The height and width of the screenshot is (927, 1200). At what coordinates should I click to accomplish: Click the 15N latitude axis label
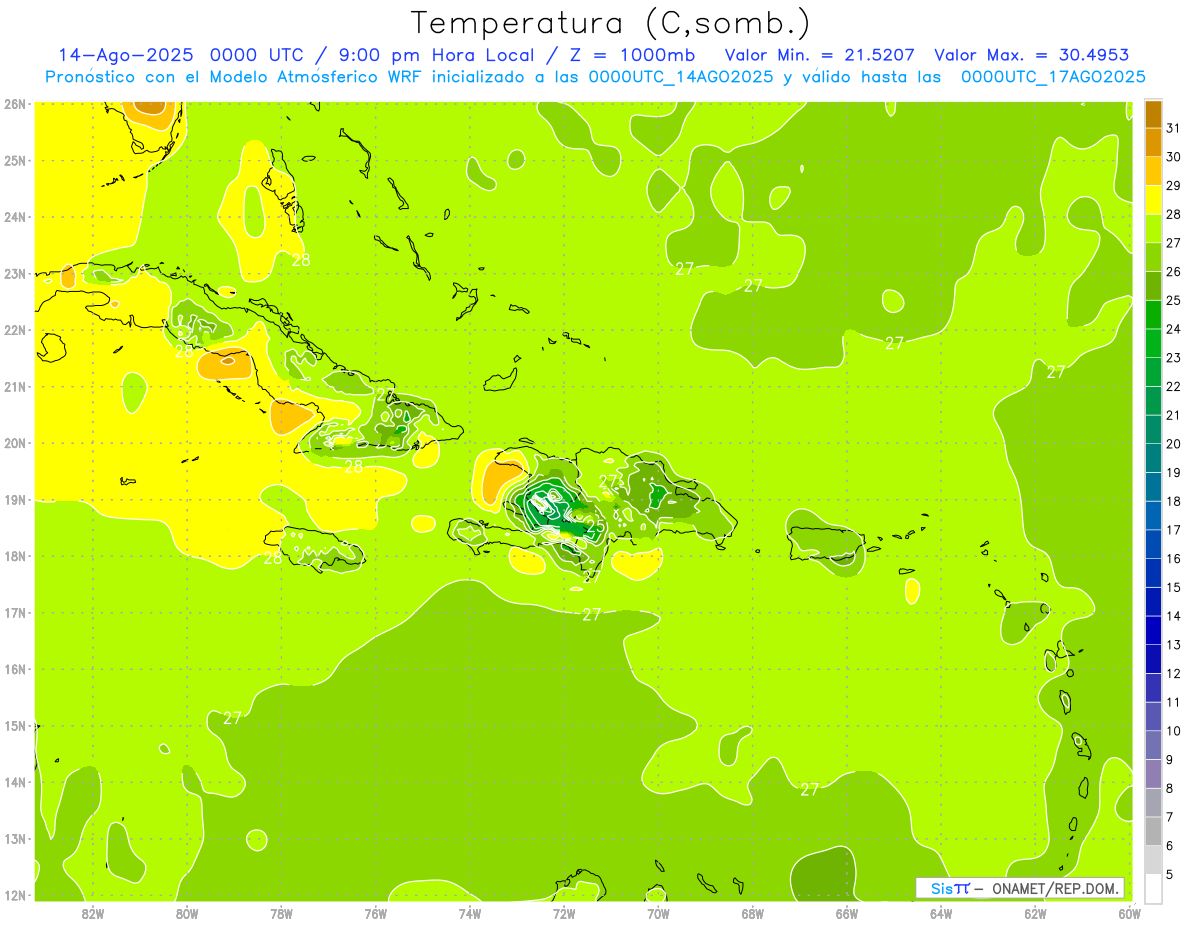[x=15, y=725]
